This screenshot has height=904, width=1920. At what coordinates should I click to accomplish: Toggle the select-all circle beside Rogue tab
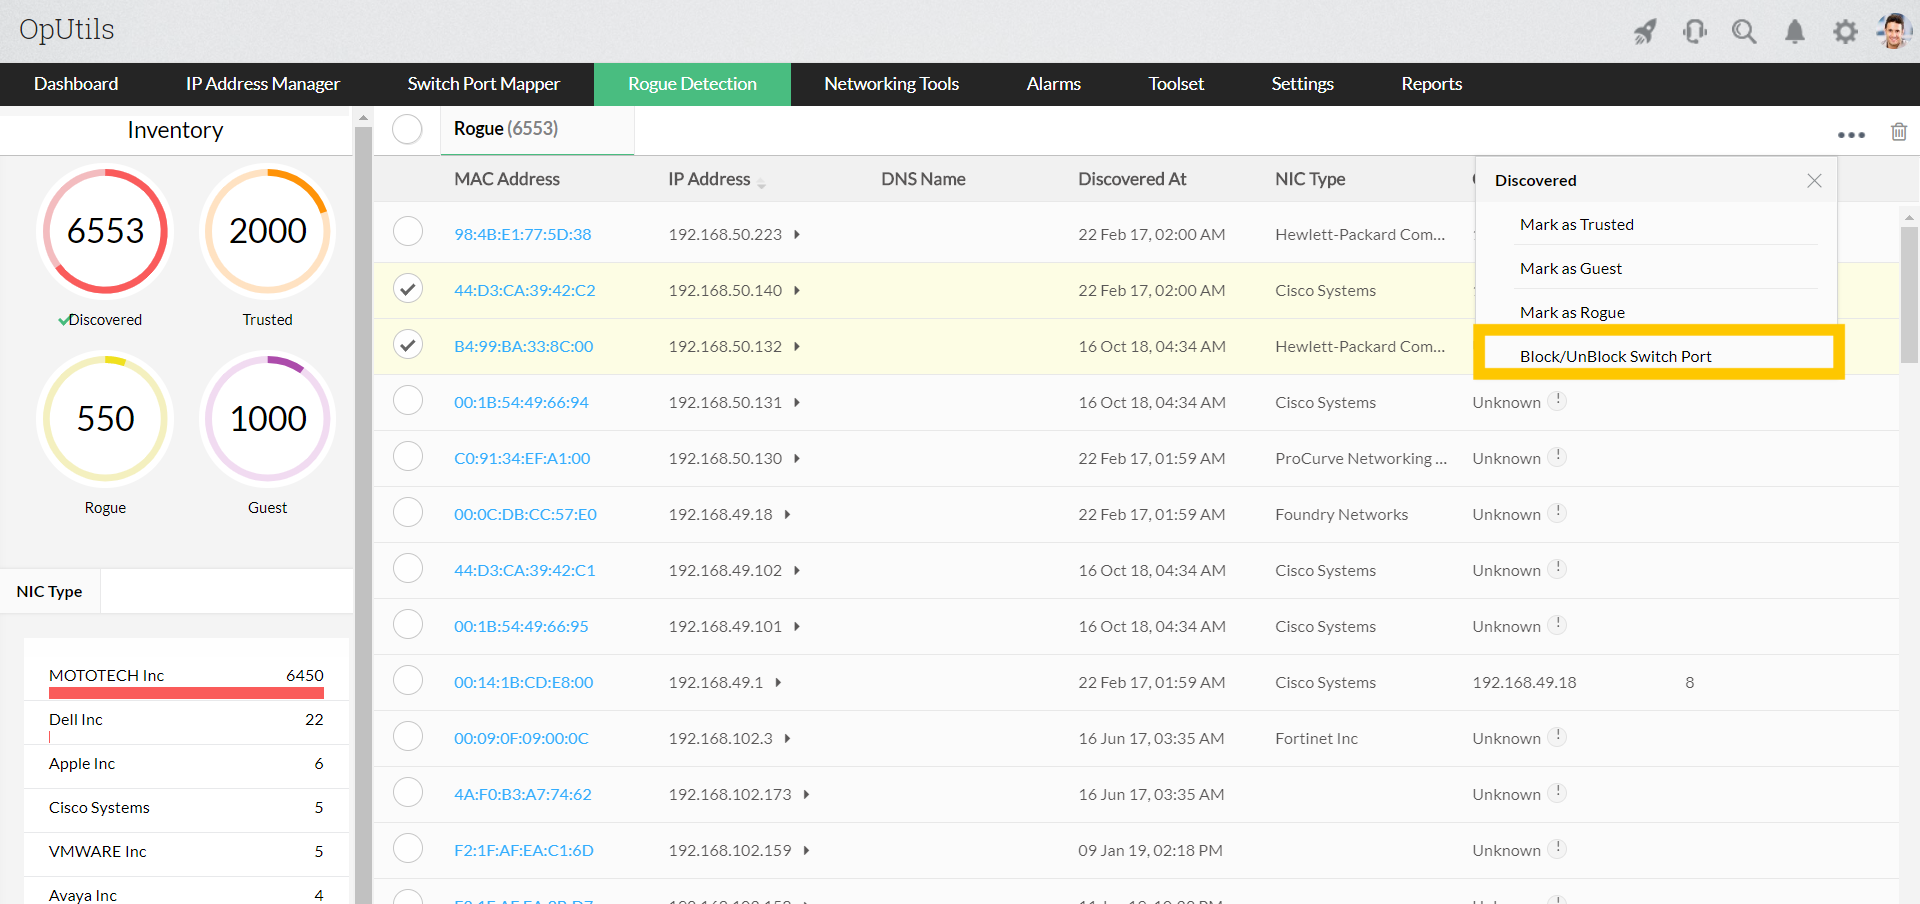(x=407, y=129)
